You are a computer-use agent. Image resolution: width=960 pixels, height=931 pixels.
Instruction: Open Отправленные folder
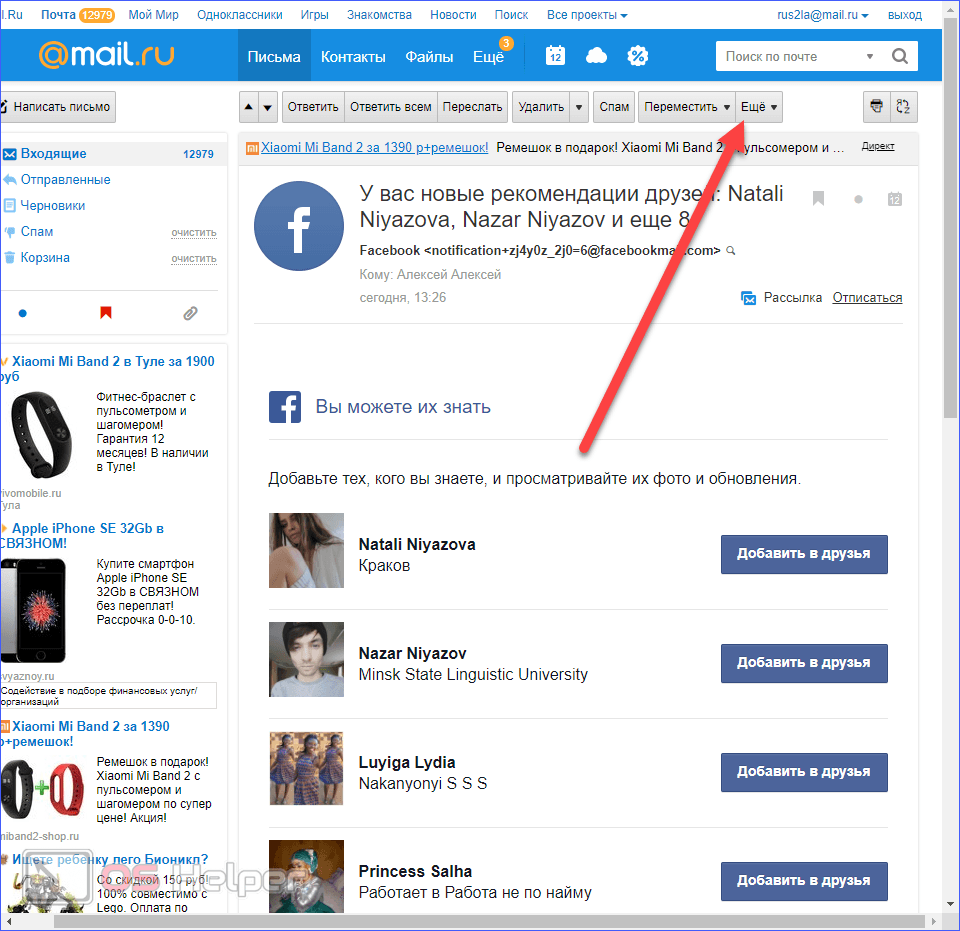66,179
